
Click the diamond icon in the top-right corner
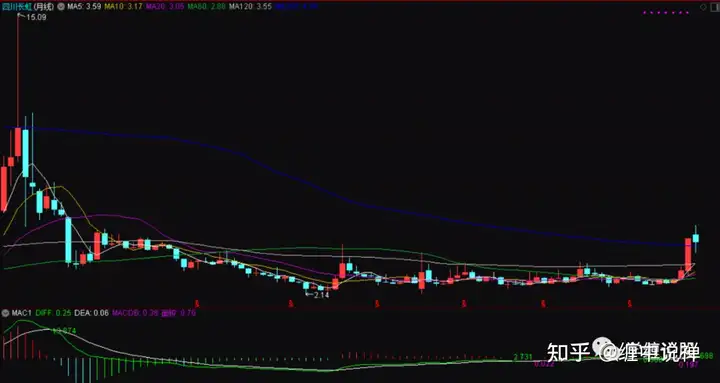point(703,7)
